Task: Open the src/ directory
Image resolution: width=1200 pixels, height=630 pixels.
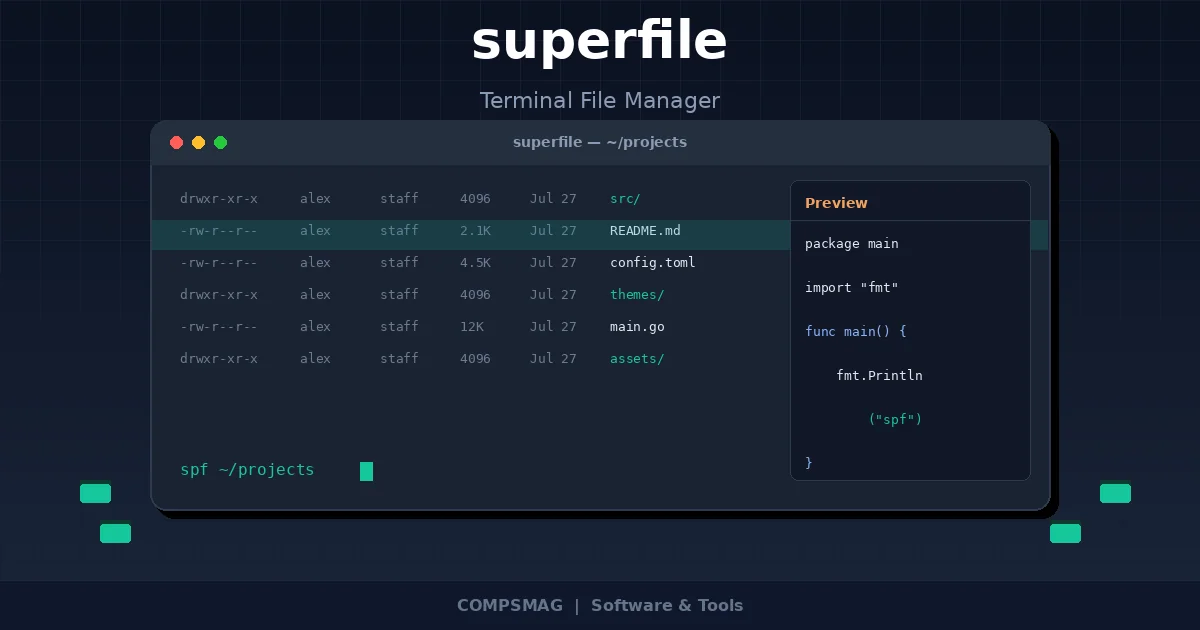Action: click(x=625, y=199)
